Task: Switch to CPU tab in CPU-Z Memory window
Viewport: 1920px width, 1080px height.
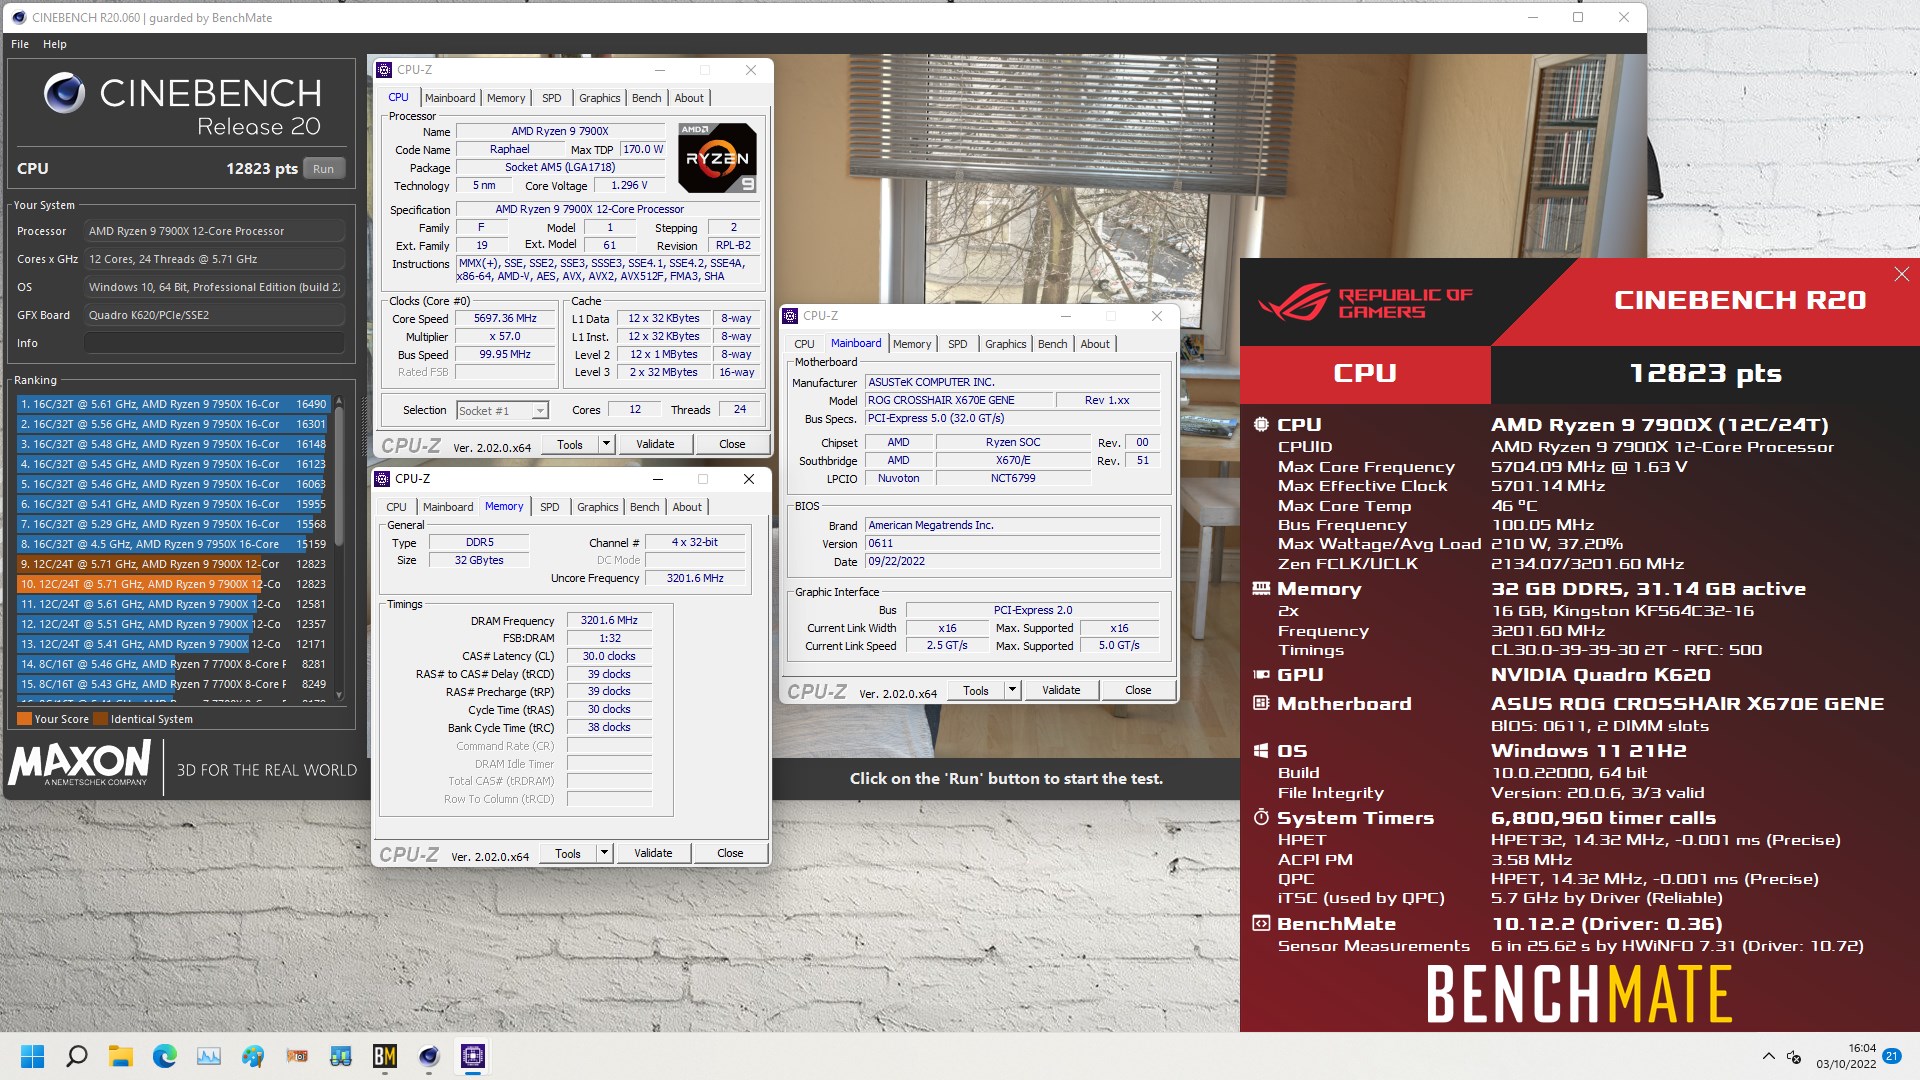Action: (396, 507)
